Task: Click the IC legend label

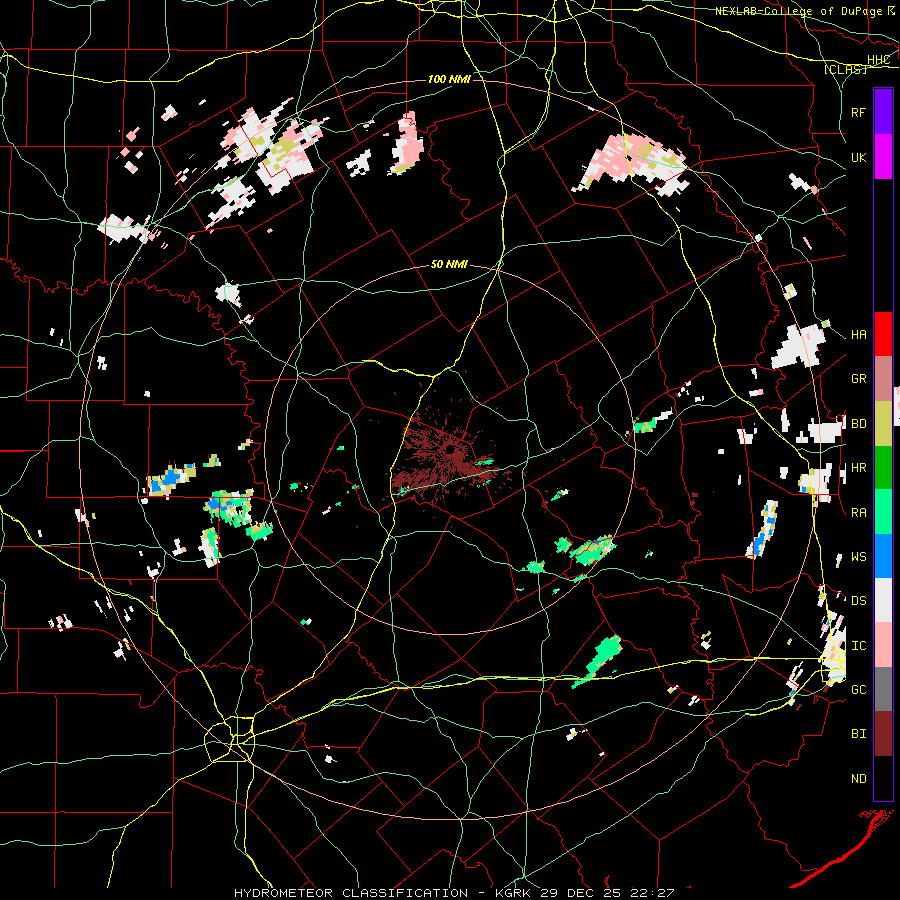Action: click(858, 645)
